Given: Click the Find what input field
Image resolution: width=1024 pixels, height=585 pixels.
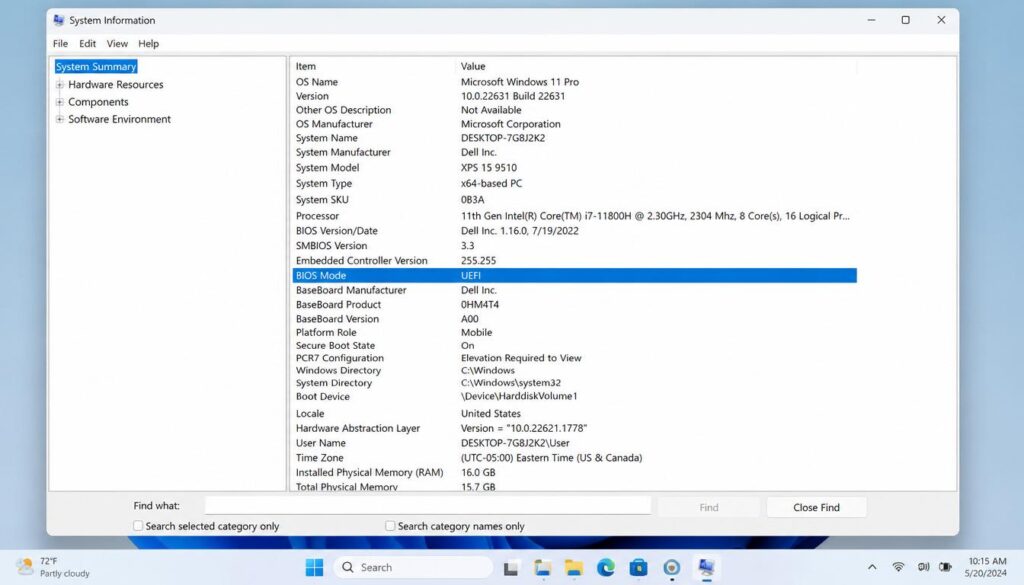Looking at the screenshot, I should coord(428,505).
